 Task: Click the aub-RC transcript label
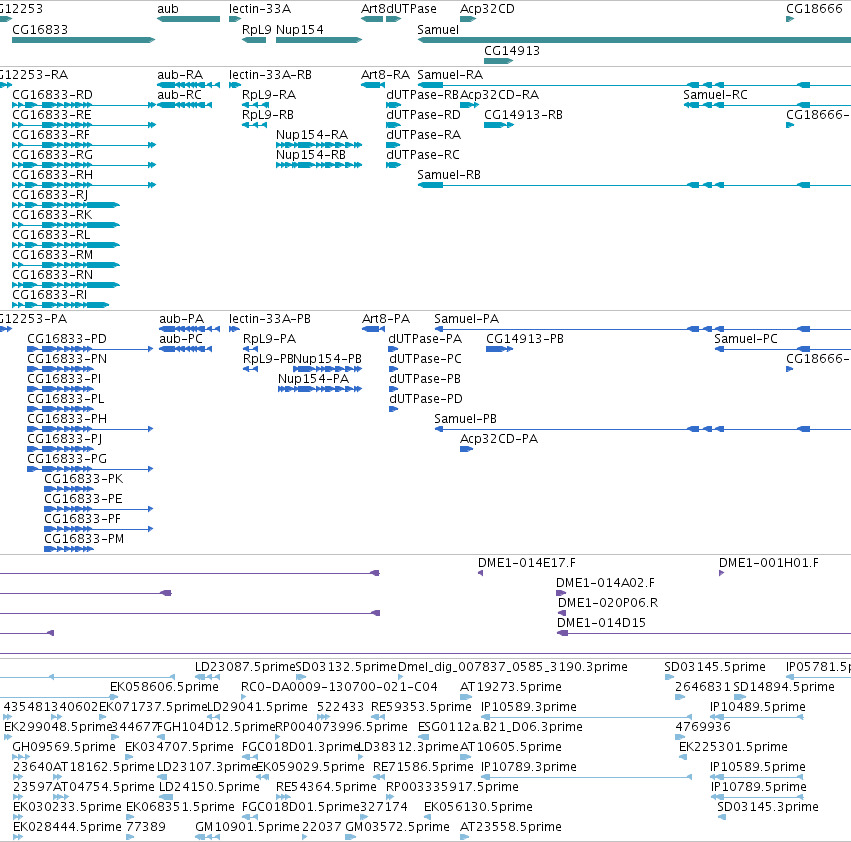[180, 94]
